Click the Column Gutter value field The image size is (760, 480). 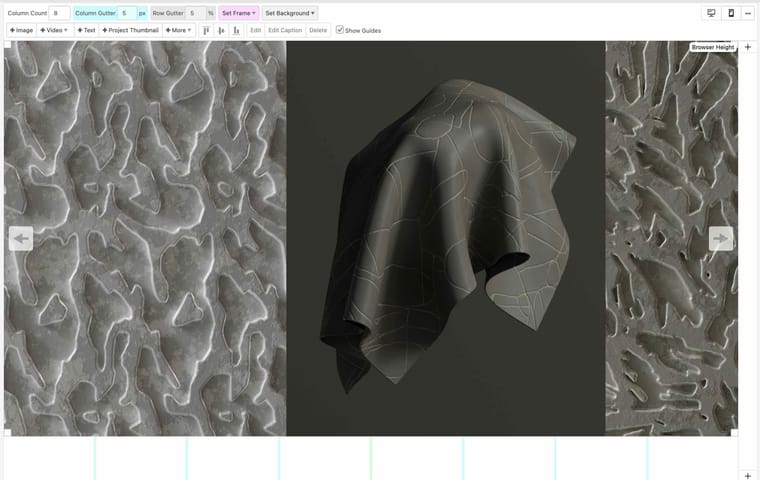[126, 13]
